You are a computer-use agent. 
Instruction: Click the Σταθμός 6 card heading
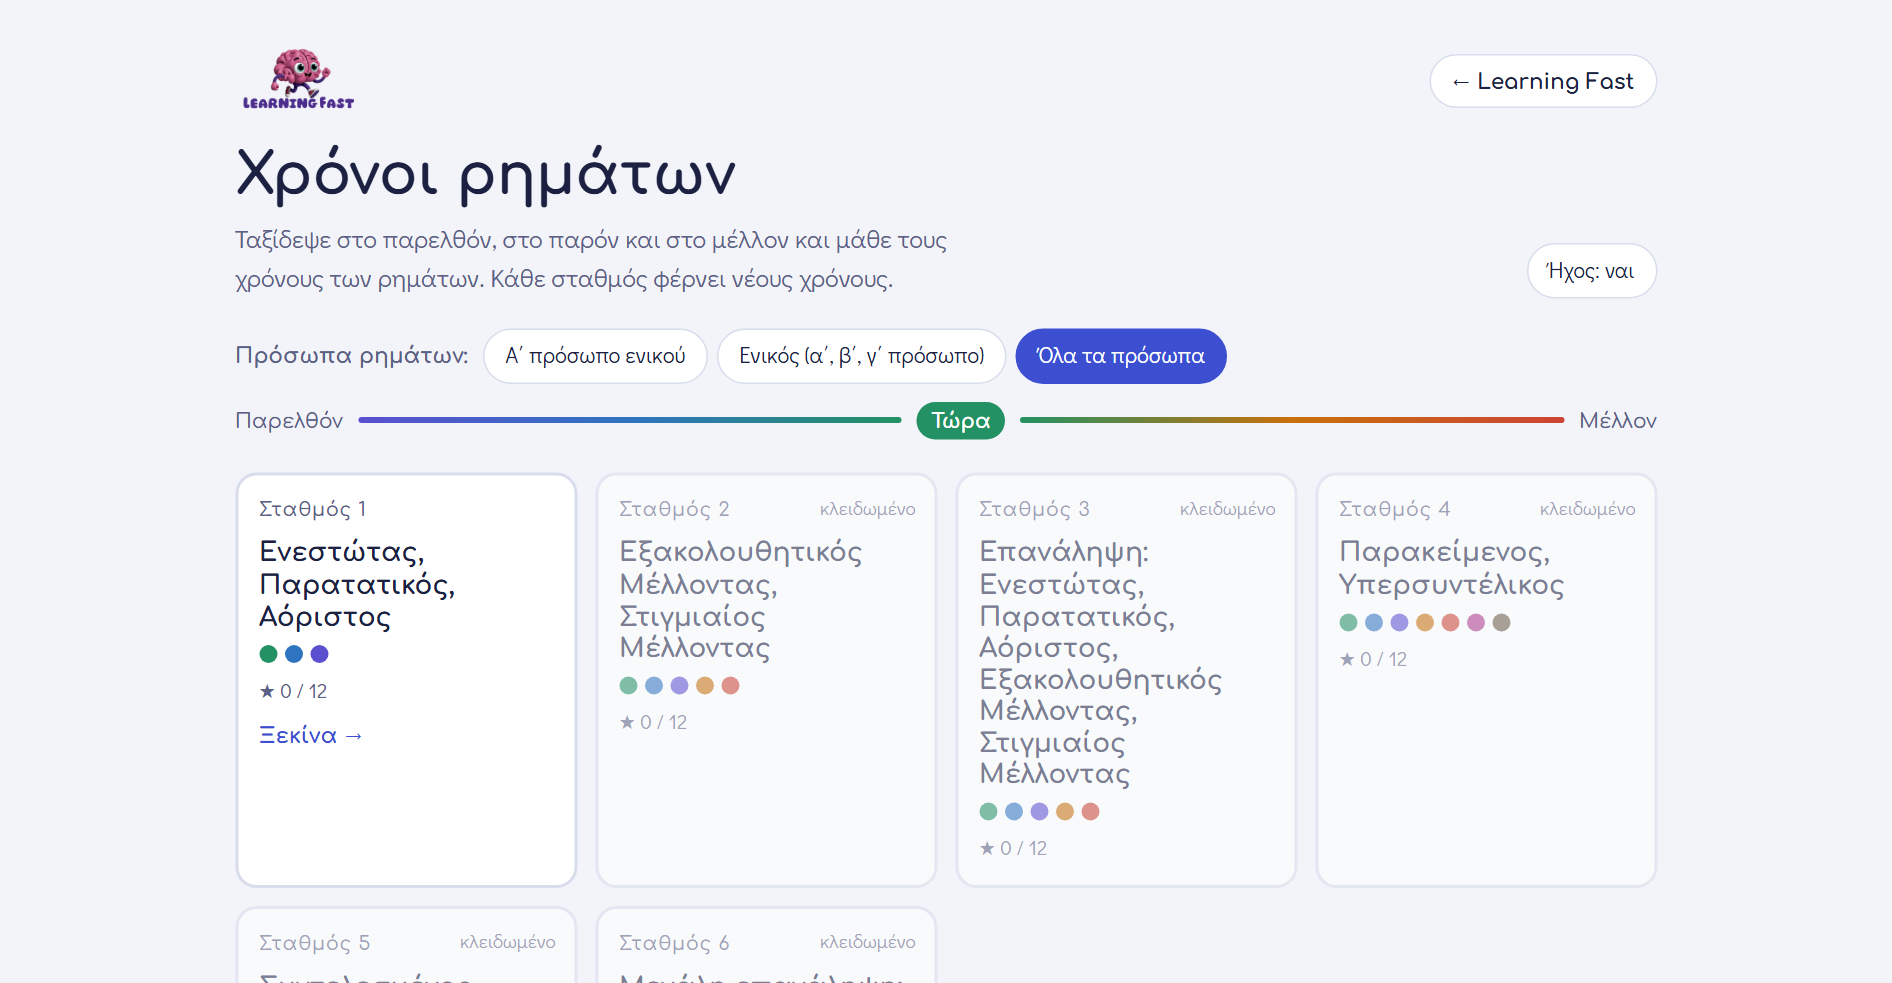coord(674,943)
